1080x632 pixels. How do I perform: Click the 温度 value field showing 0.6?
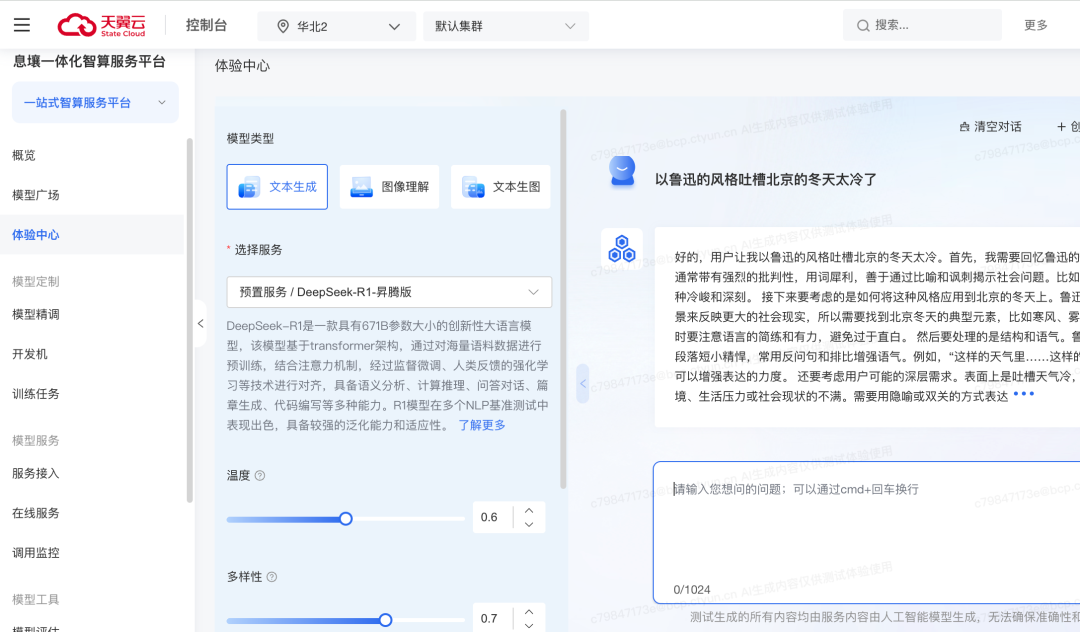click(492, 518)
